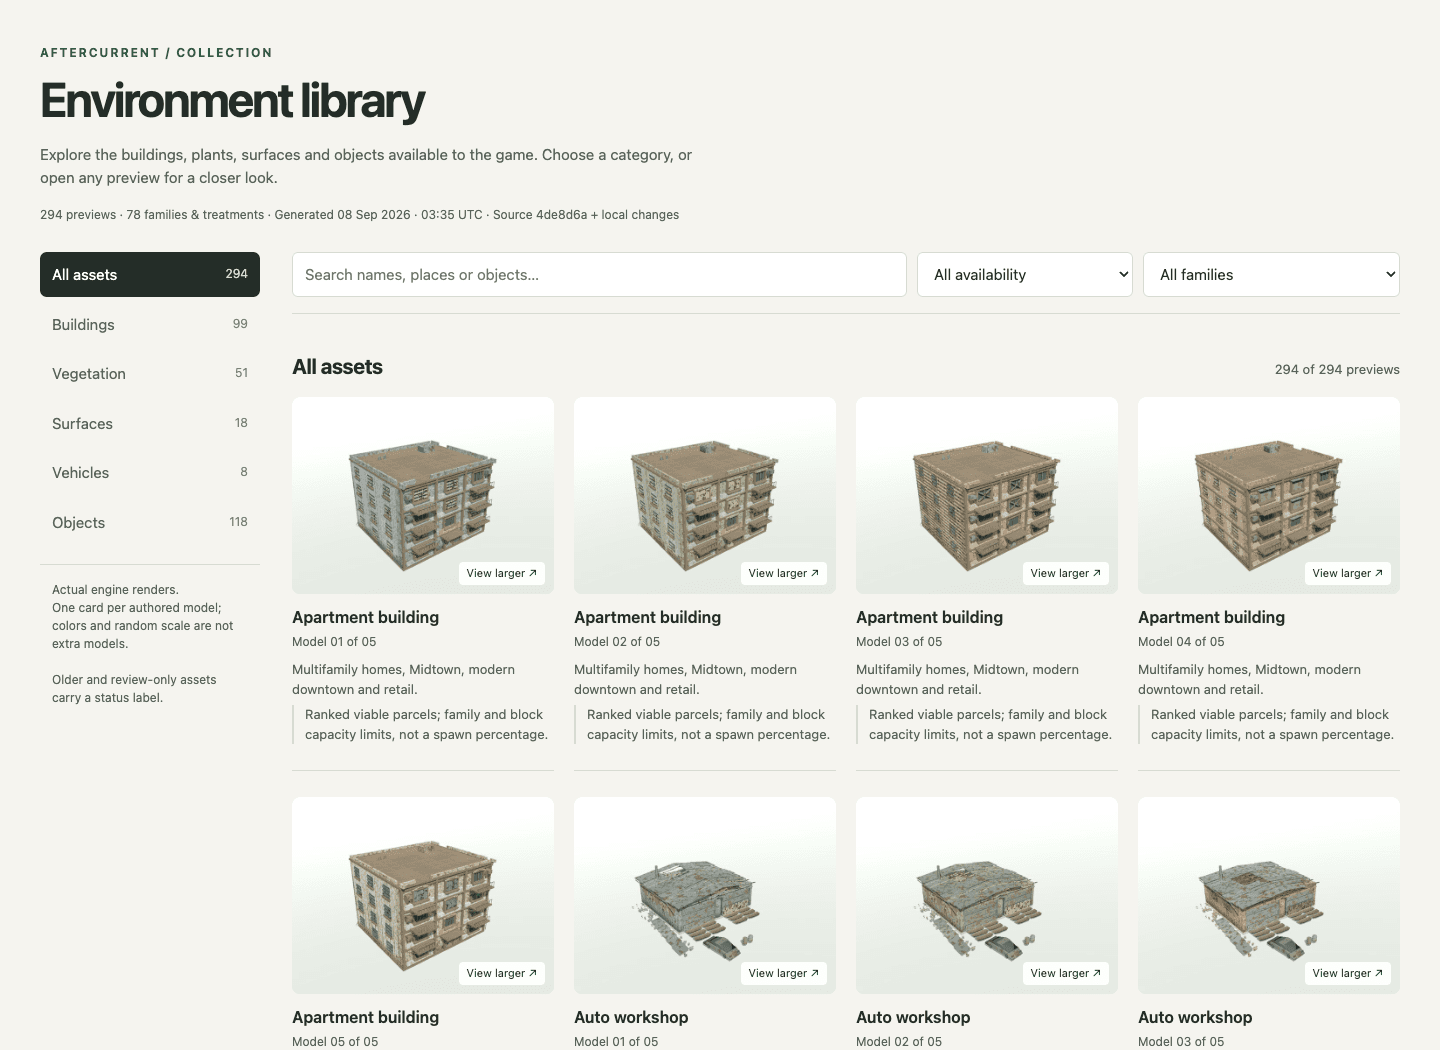Screen dimensions: 1440x1050
Task: Open the All availability dropdown
Action: [x=1025, y=274]
